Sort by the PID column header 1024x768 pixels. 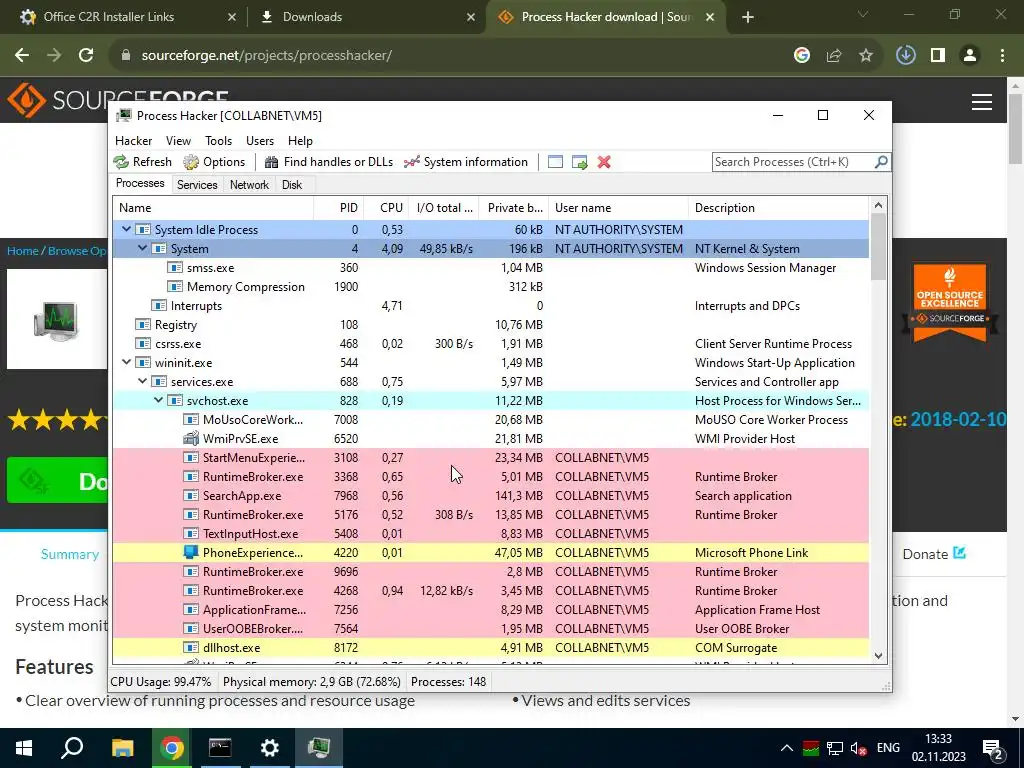pos(338,208)
